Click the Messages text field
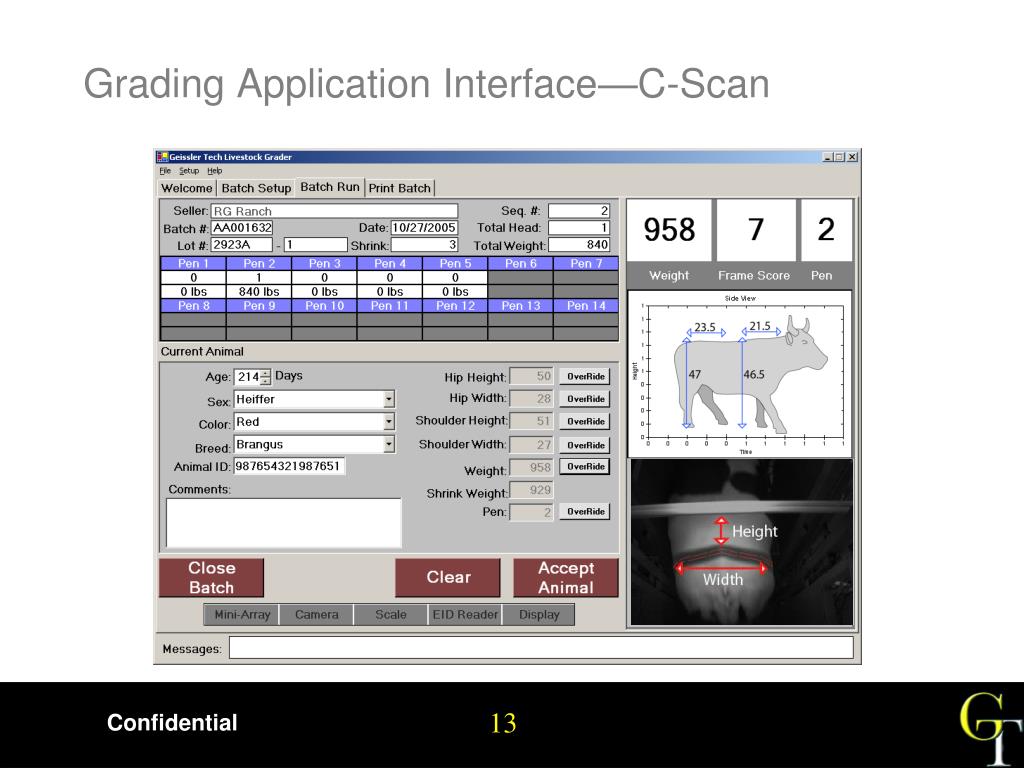Viewport: 1024px width, 768px height. point(541,648)
